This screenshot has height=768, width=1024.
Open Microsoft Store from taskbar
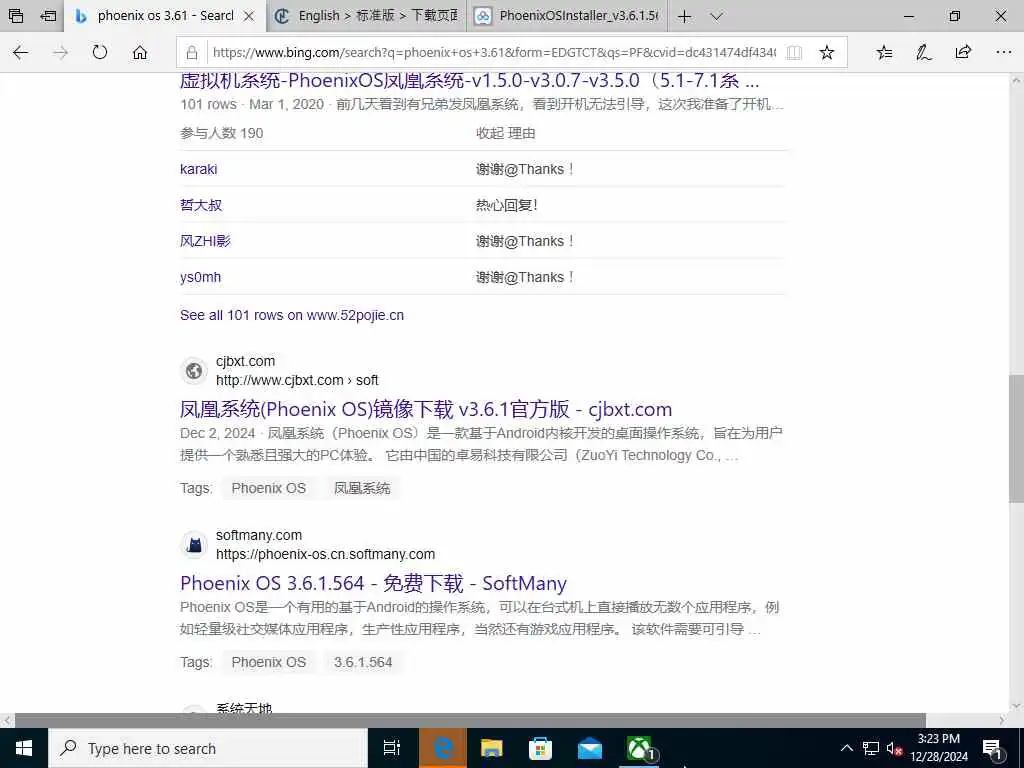[540, 748]
